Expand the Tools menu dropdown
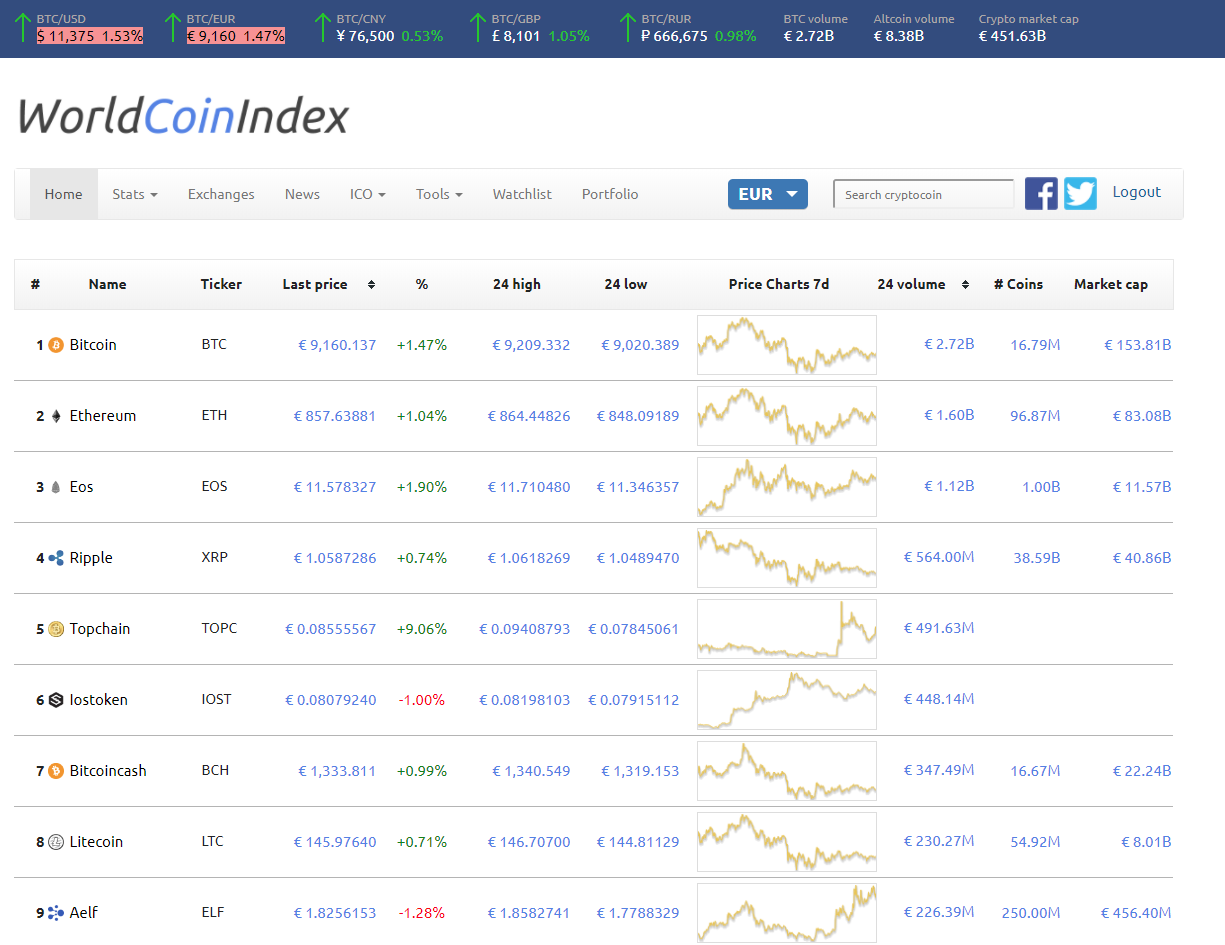Screen dimensions: 1225x945 click(439, 194)
